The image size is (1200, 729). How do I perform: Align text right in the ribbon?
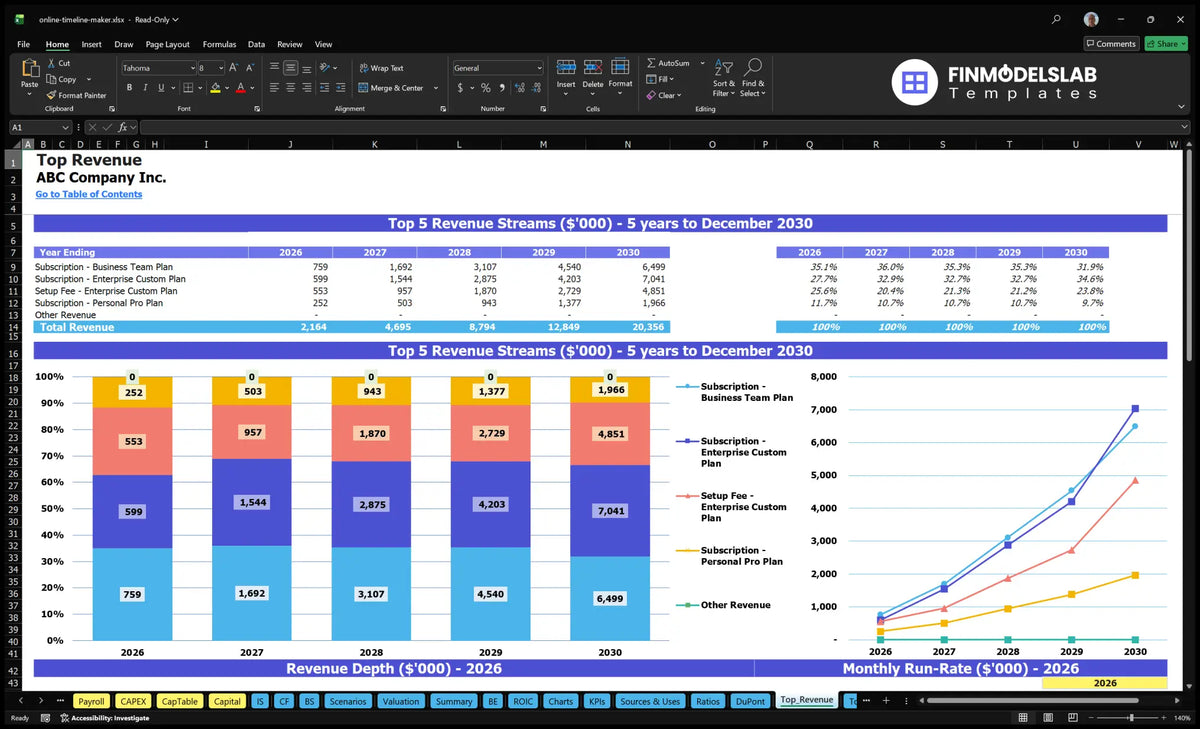[306, 88]
